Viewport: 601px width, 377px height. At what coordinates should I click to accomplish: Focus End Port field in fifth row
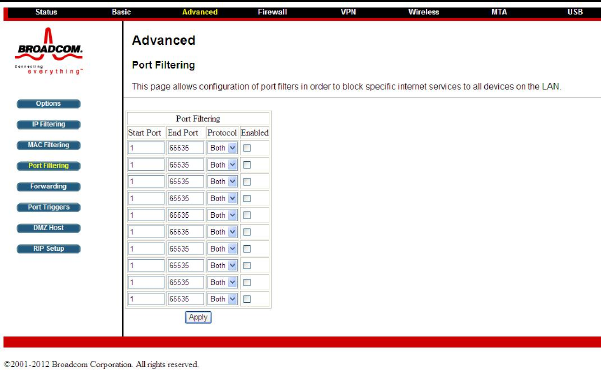coord(186,215)
